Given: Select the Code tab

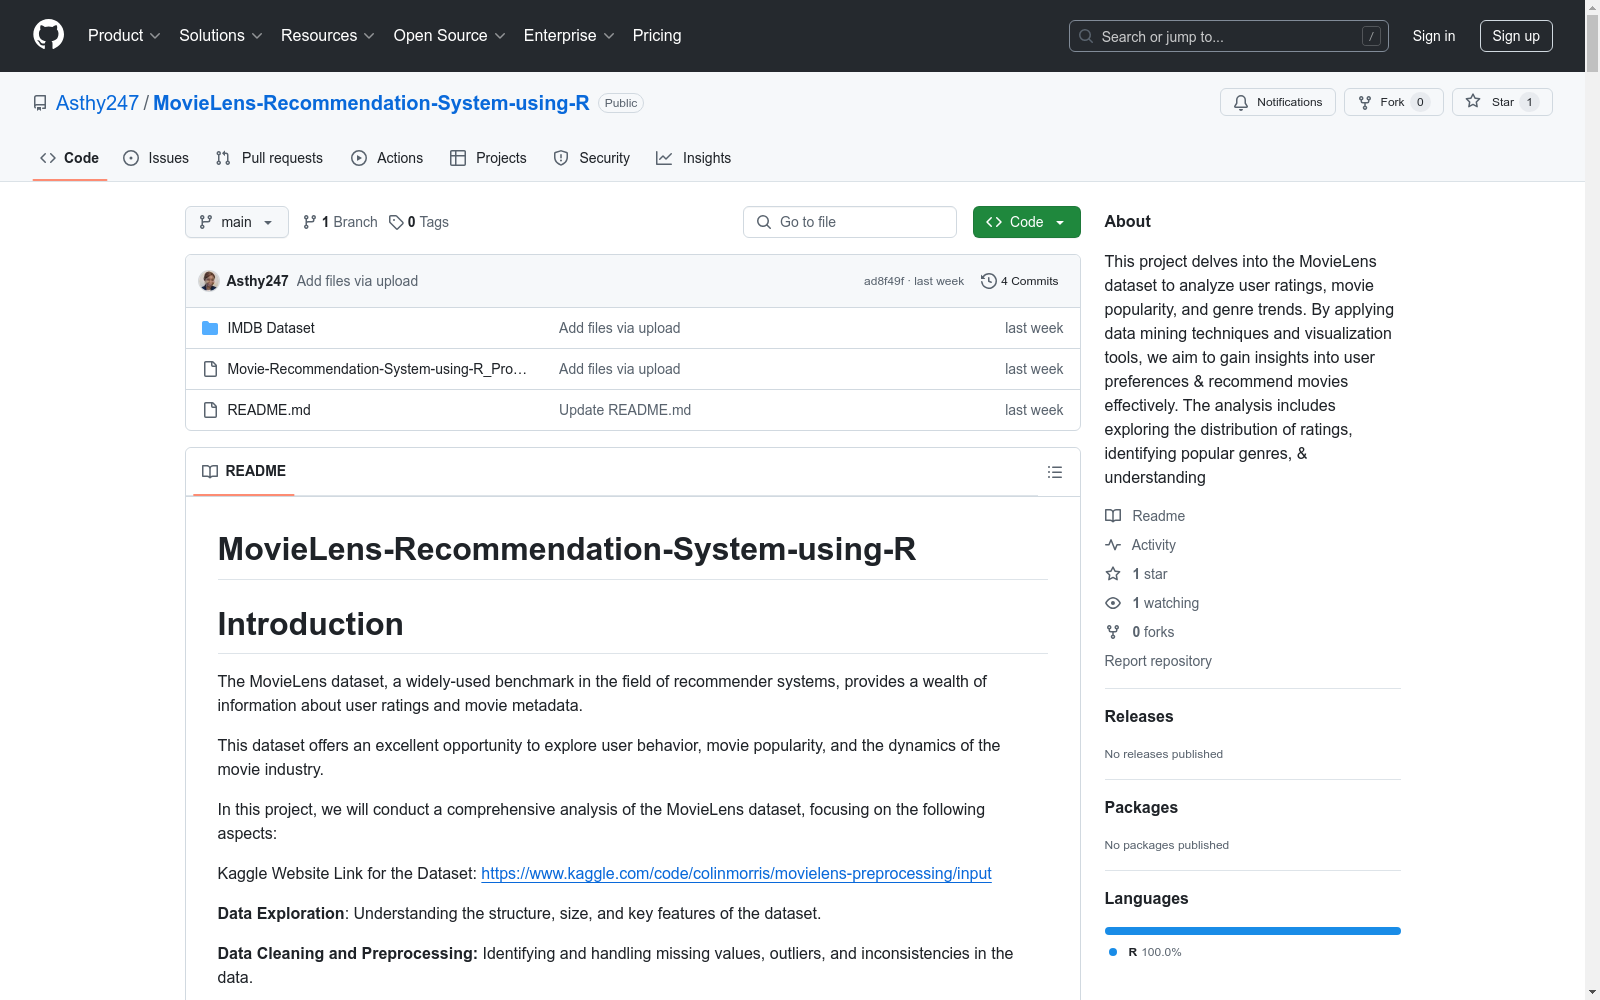Looking at the screenshot, I should [x=70, y=158].
